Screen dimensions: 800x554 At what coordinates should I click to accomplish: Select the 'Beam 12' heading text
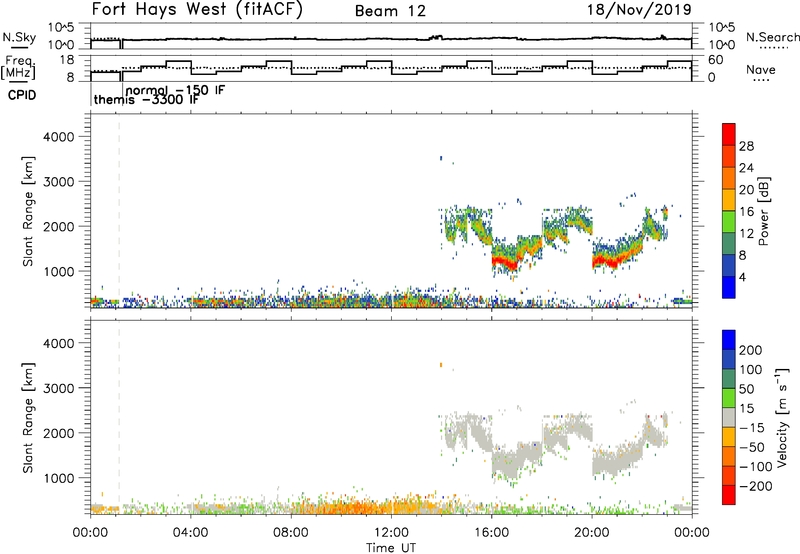coord(390,11)
